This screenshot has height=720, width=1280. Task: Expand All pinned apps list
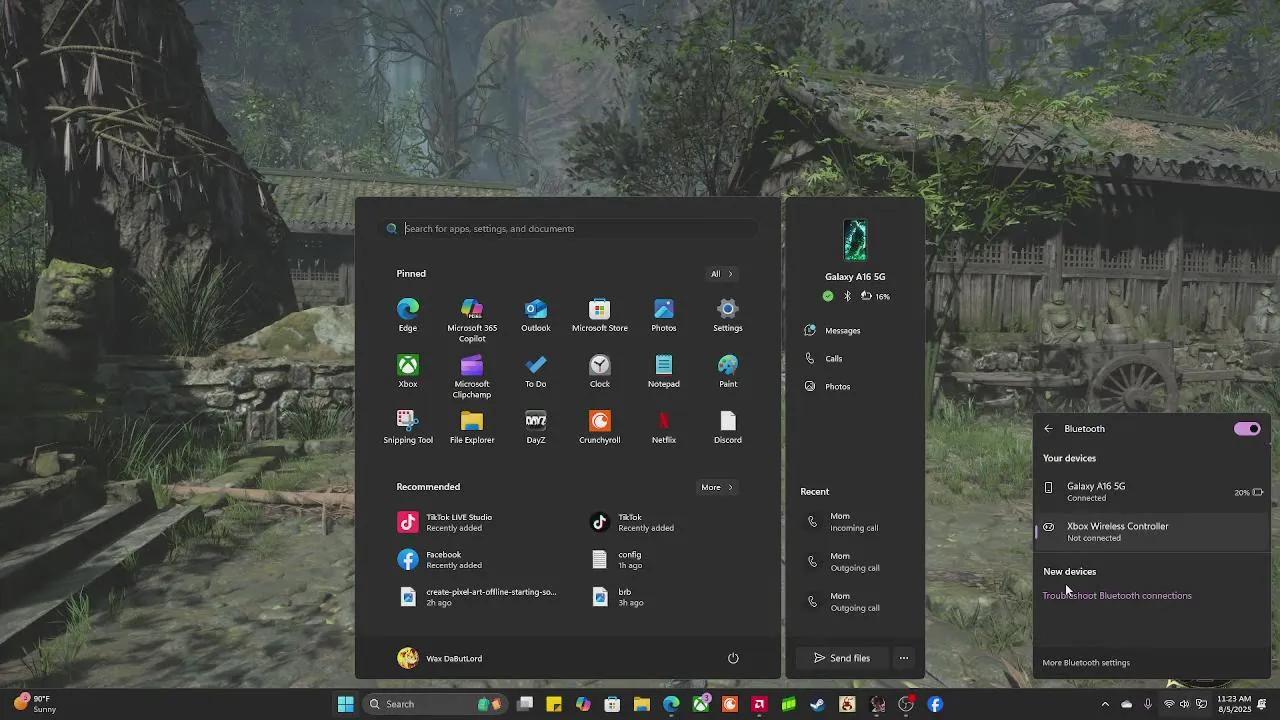click(x=721, y=274)
